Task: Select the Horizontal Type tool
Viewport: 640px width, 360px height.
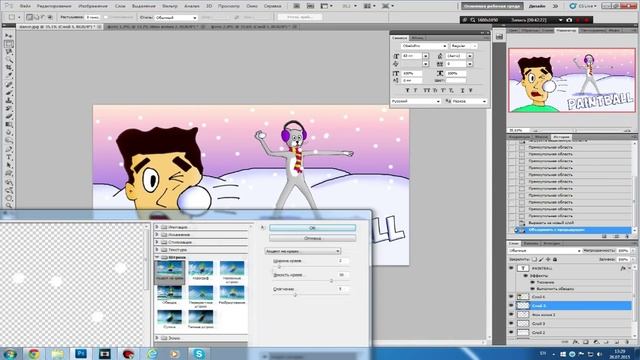Action: click(9, 158)
